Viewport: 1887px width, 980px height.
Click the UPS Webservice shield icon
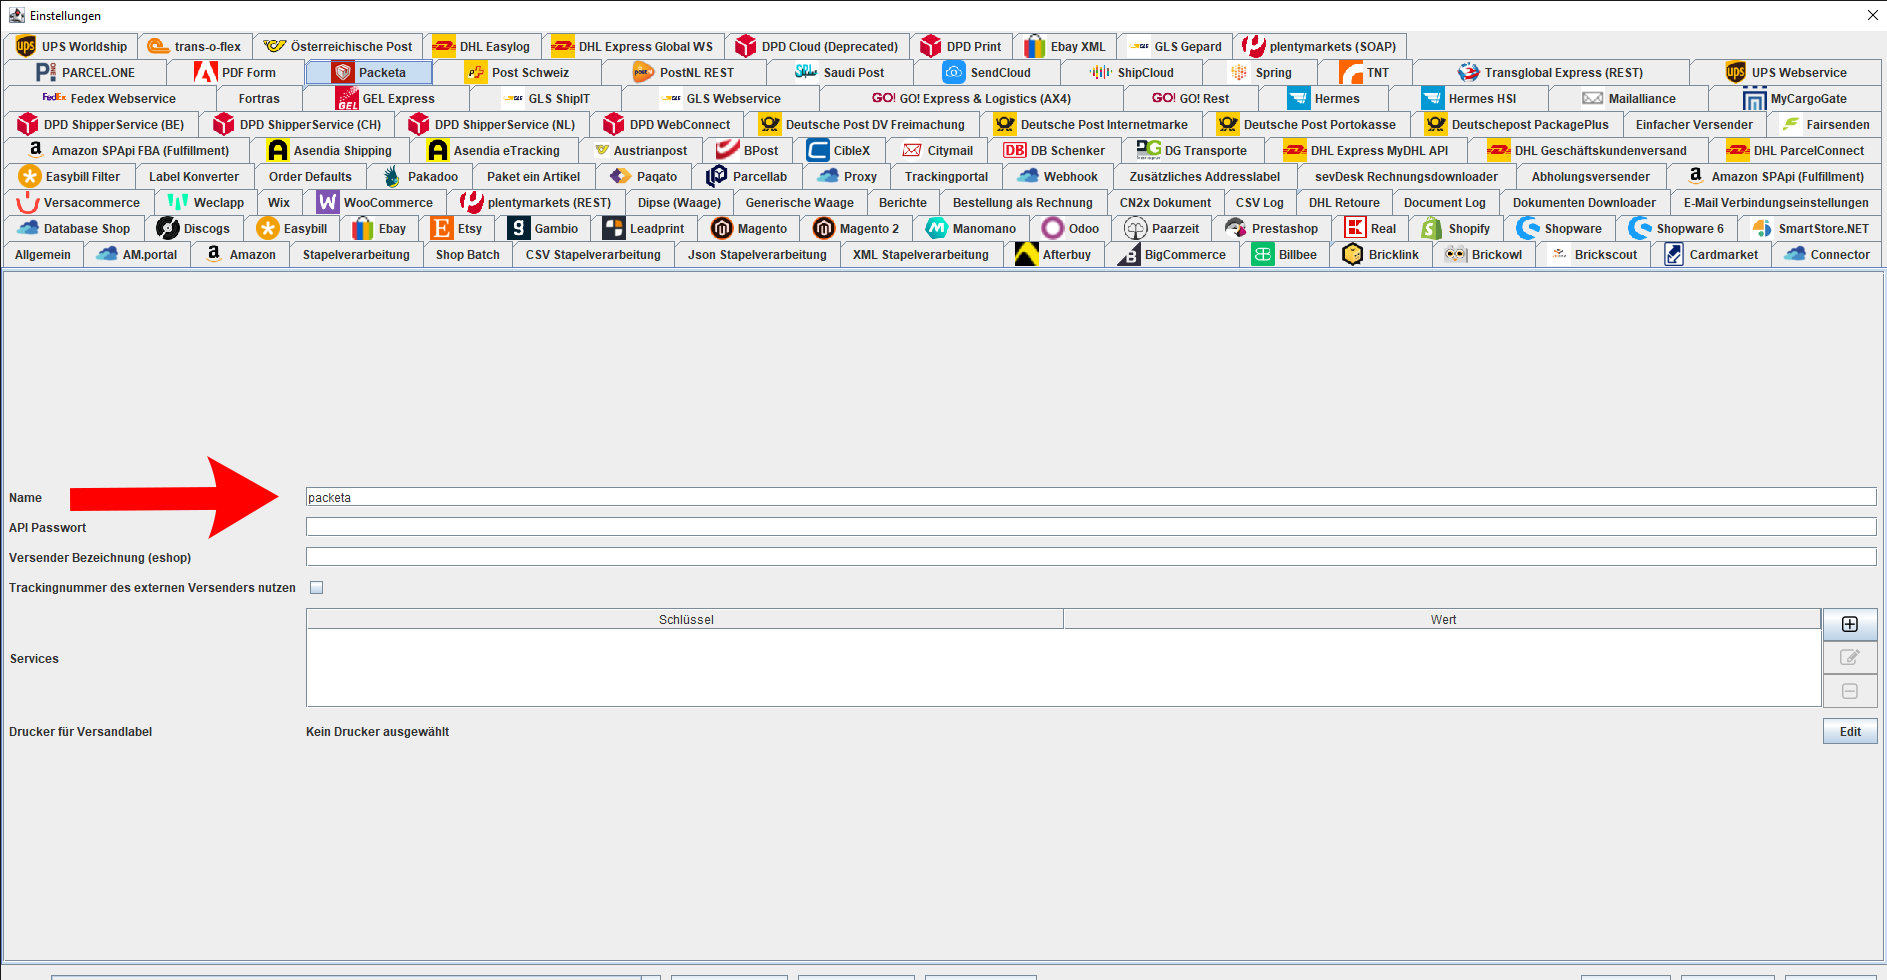pyautogui.click(x=1735, y=72)
